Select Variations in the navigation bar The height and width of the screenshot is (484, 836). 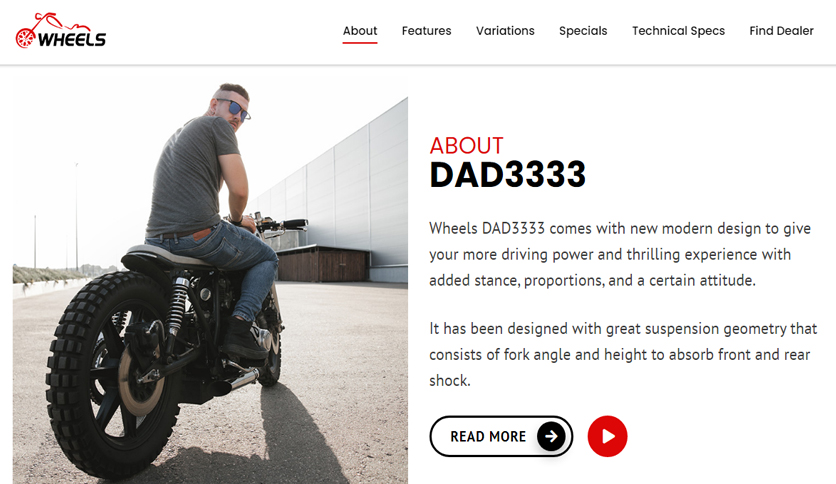505,31
